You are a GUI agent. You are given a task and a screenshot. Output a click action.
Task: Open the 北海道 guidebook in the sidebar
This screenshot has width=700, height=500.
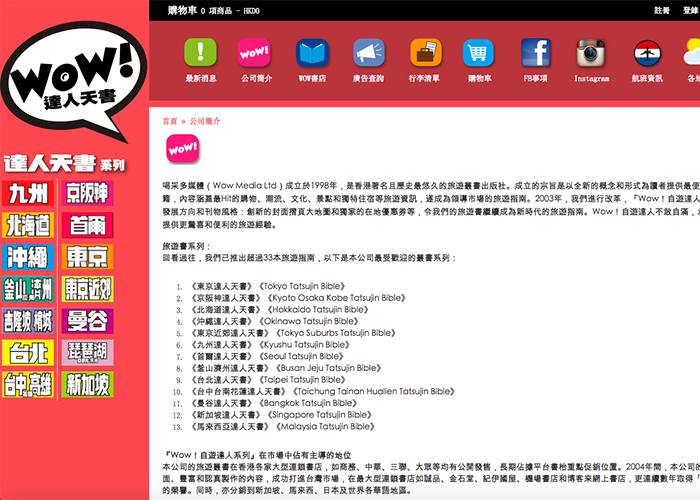[28, 225]
